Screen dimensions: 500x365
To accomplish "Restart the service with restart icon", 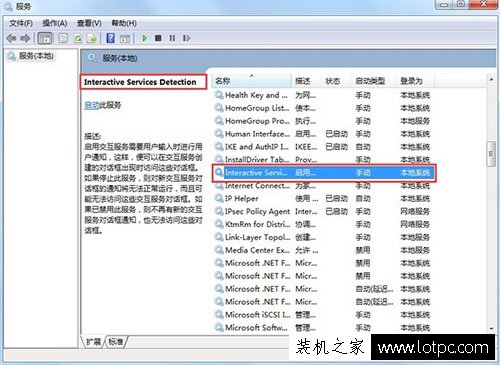I will (186, 38).
